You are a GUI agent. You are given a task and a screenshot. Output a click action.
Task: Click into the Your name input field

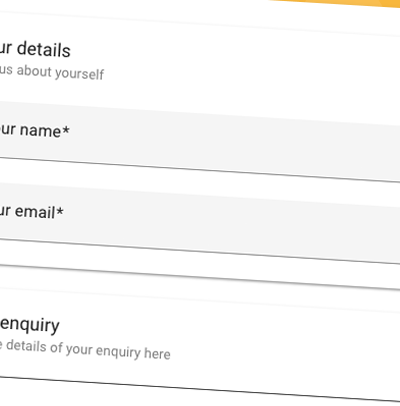pyautogui.click(x=200, y=141)
